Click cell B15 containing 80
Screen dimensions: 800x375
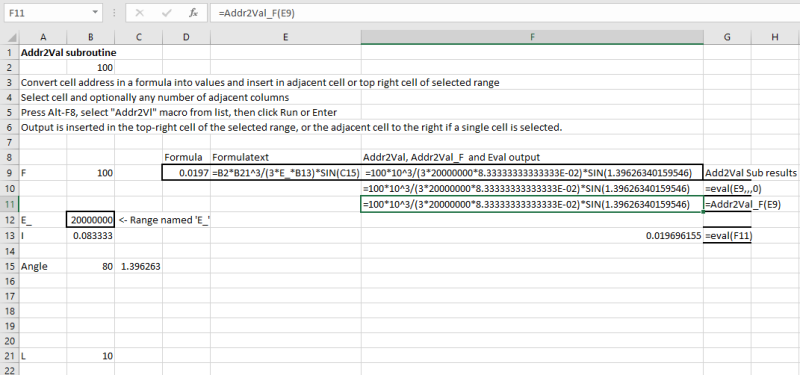pos(90,266)
